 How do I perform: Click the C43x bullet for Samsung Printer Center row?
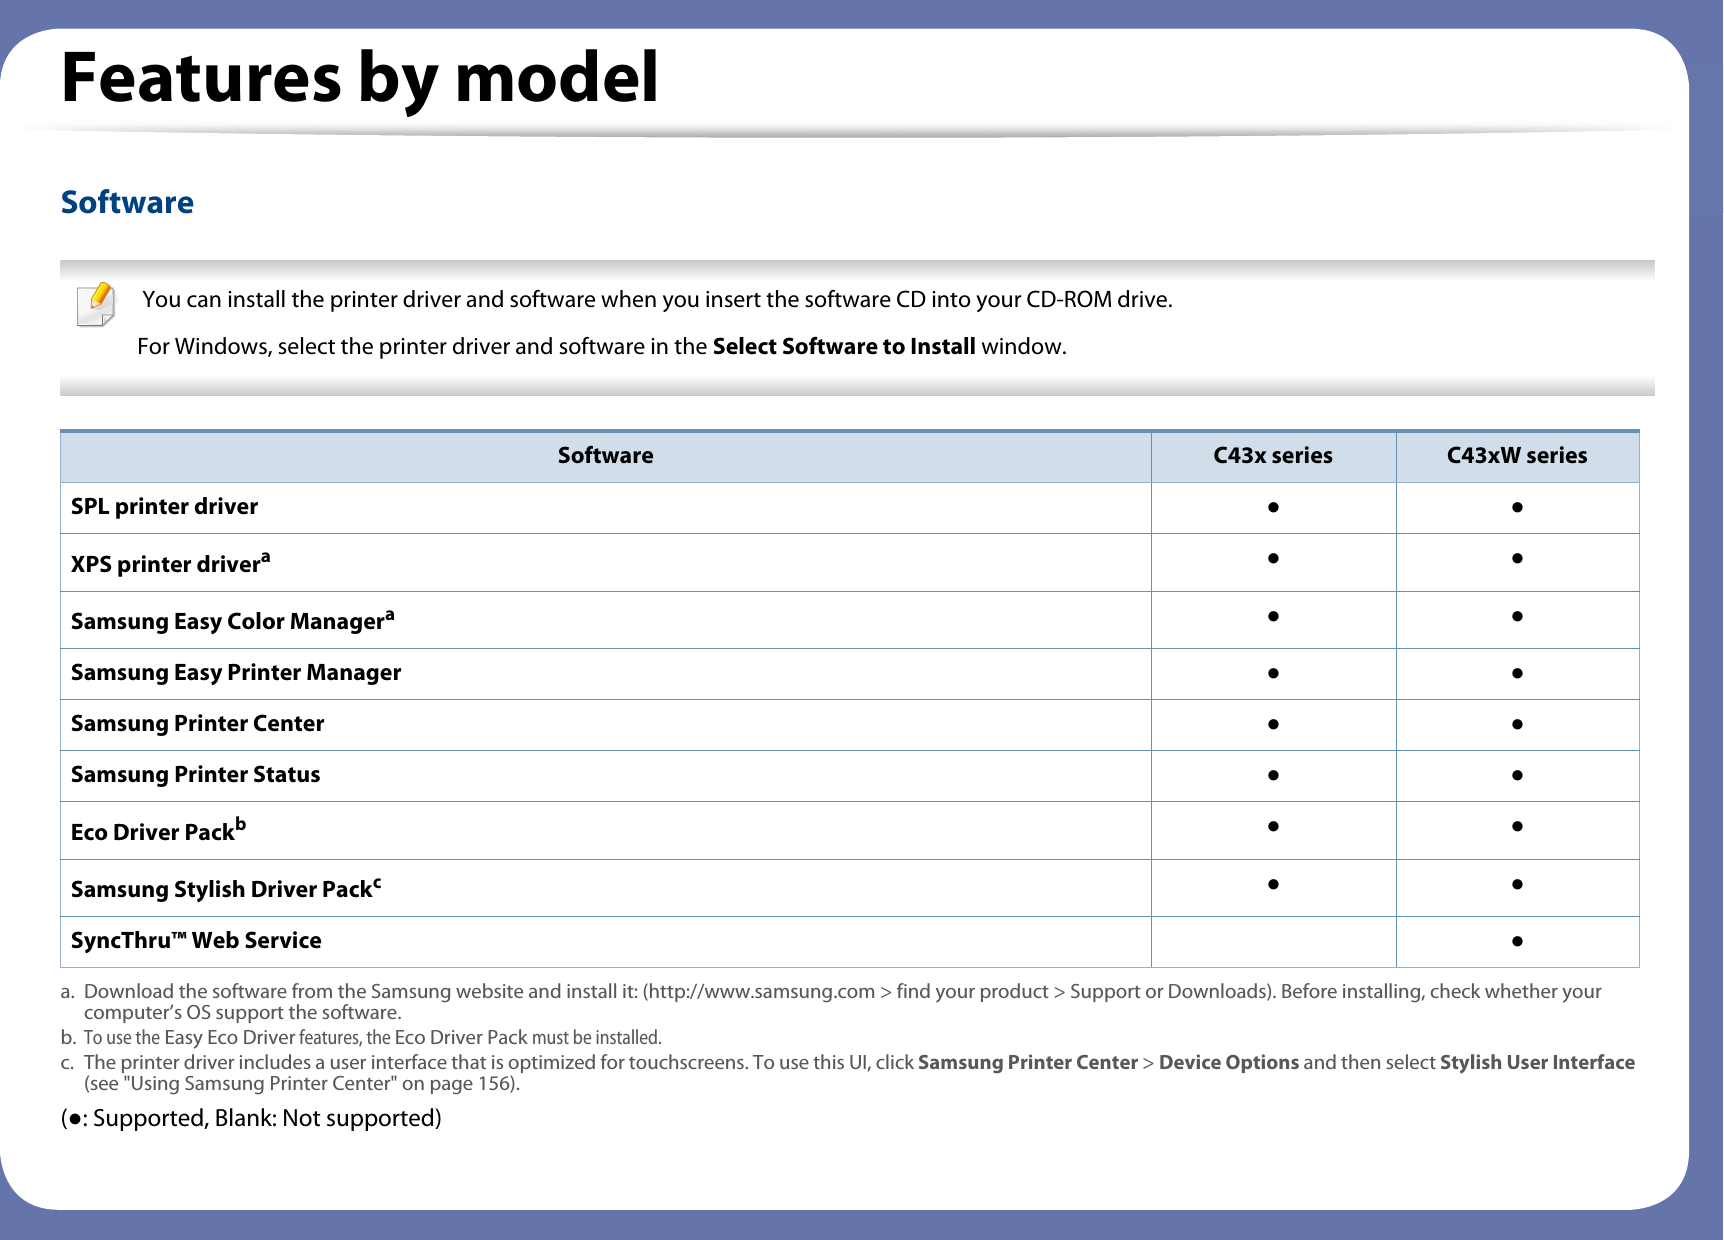1273,724
